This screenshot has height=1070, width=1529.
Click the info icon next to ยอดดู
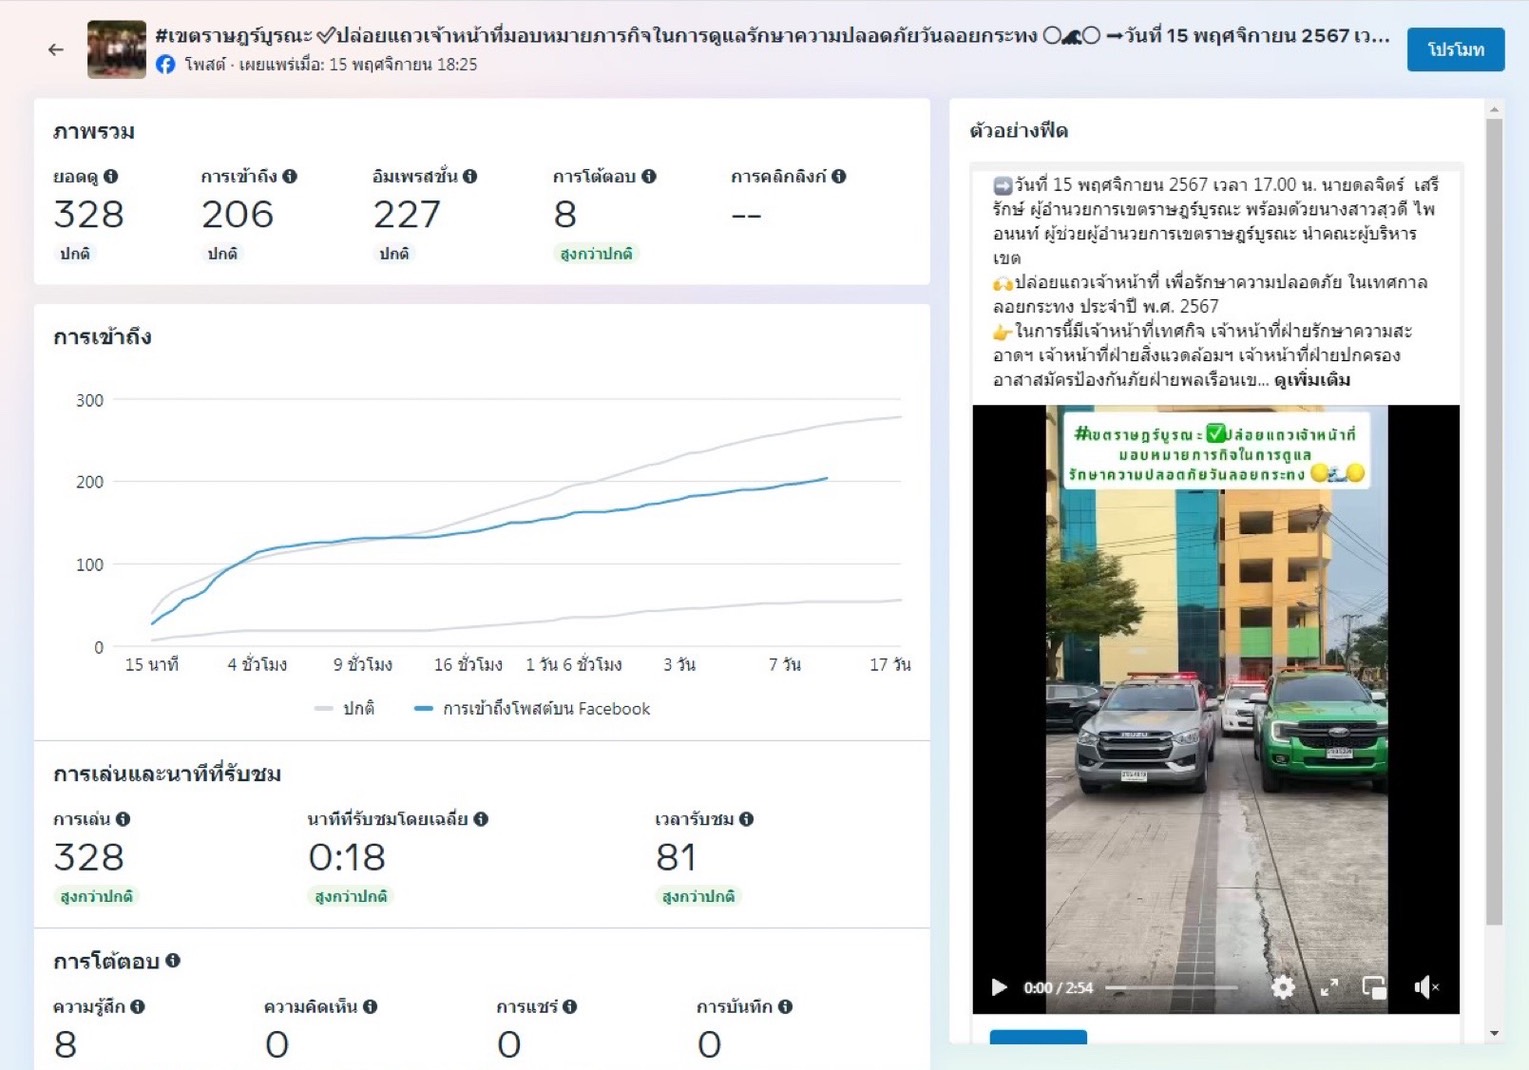click(111, 176)
